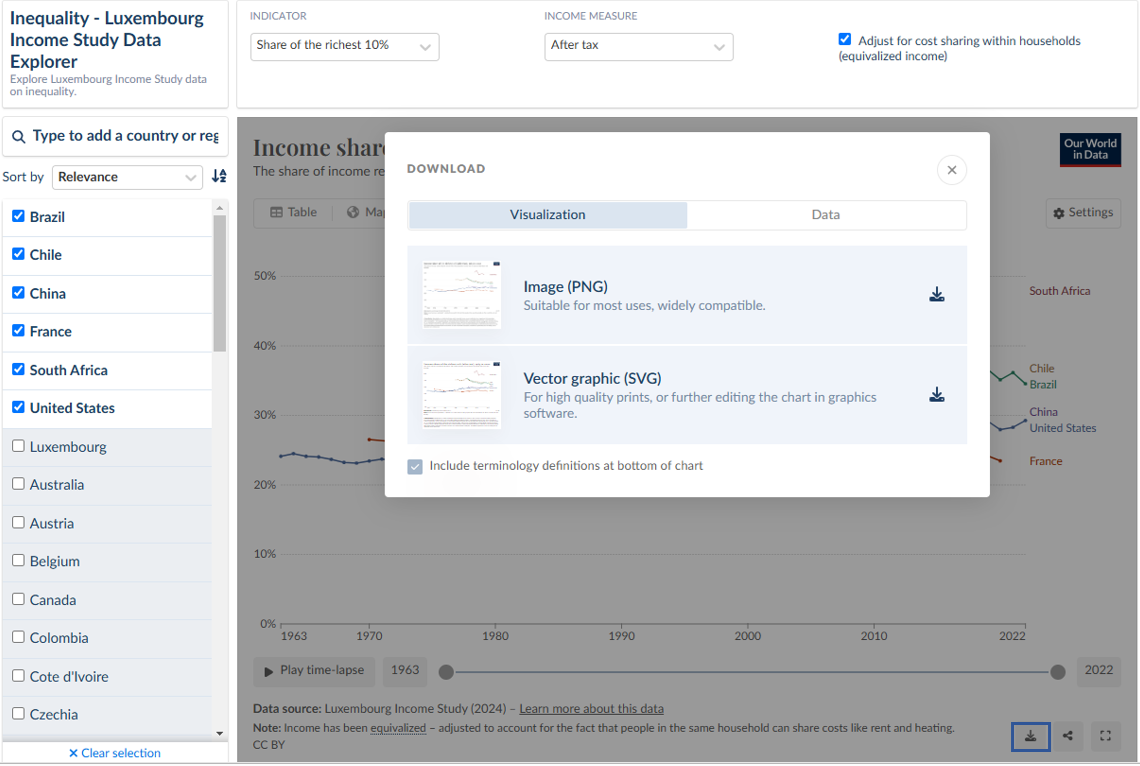Click the sort direction icon next to Relevance

(219, 177)
